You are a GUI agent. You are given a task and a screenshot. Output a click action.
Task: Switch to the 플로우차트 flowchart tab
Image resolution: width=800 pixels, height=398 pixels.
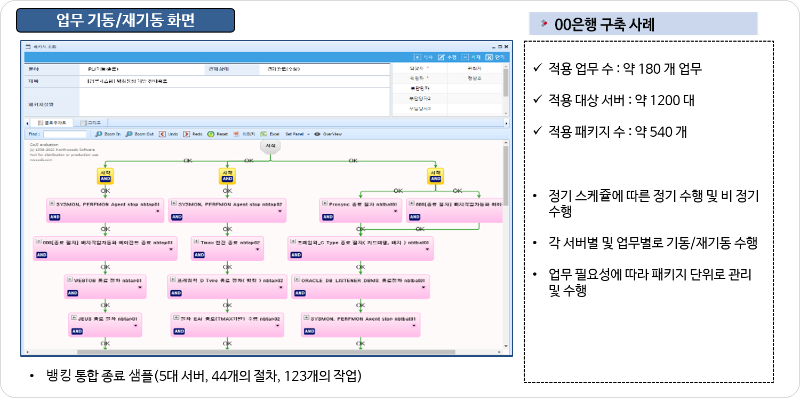[x=52, y=123]
